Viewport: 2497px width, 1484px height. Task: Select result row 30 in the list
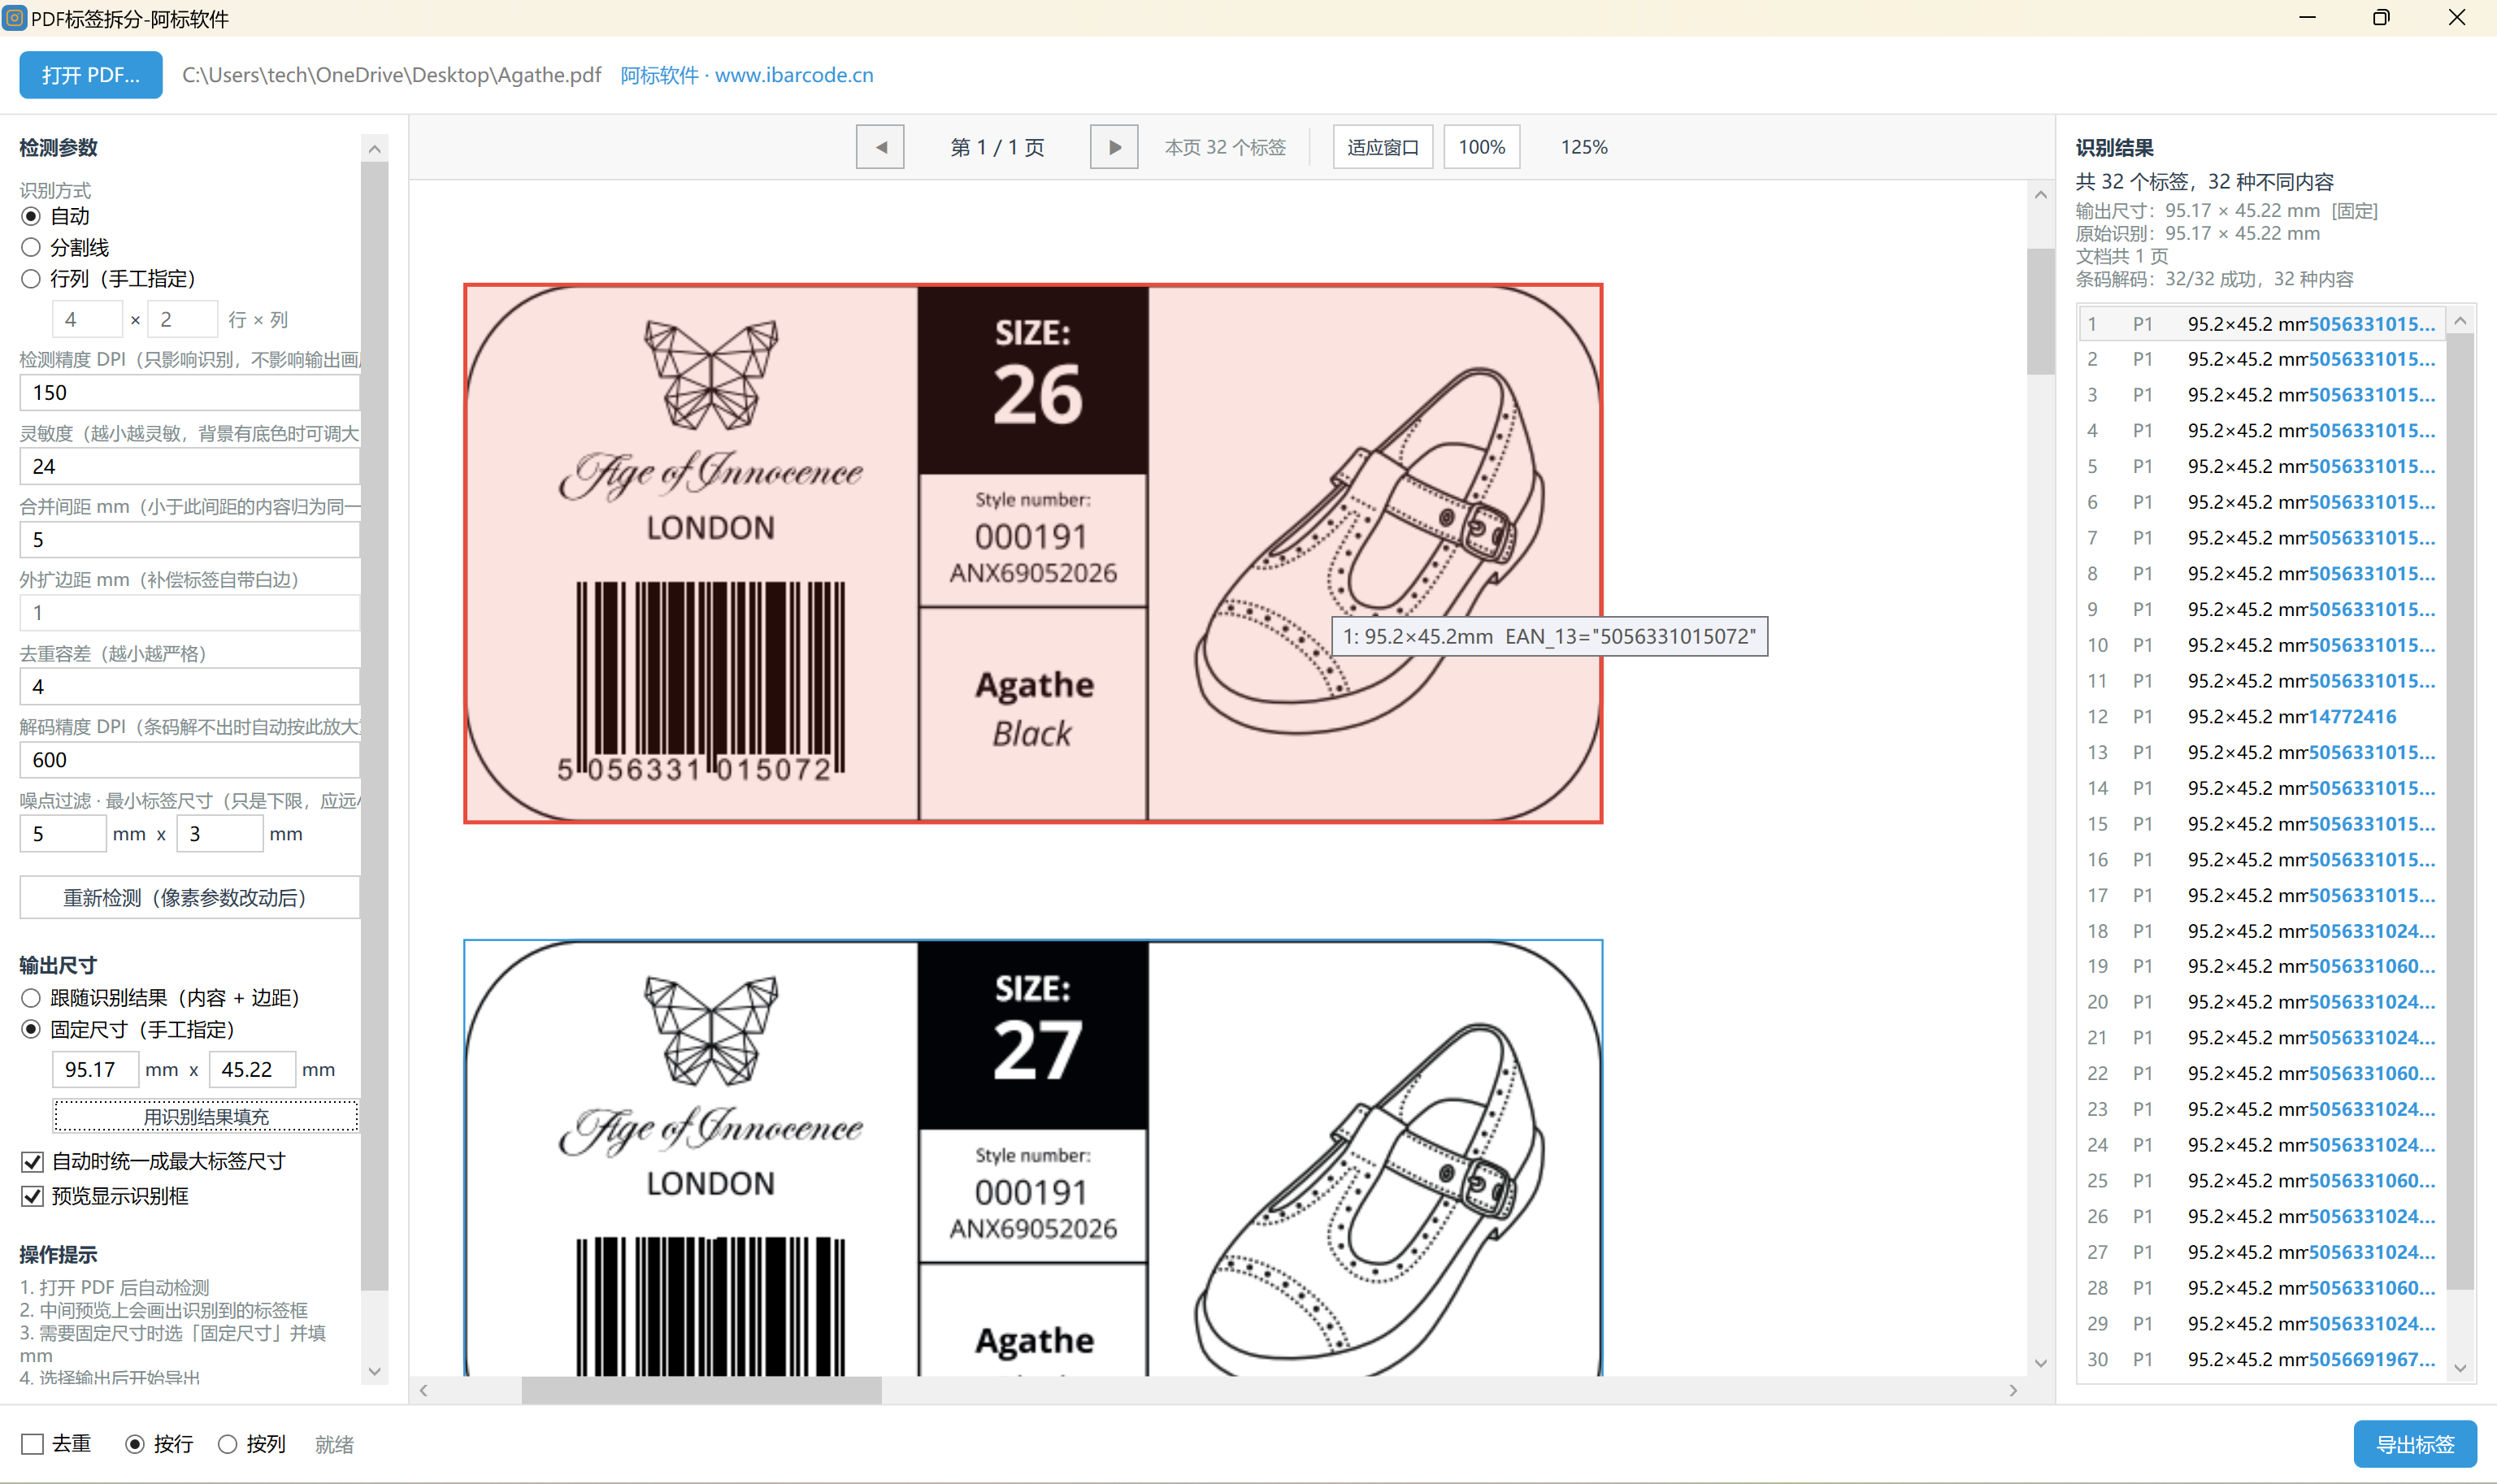[x=2261, y=1360]
